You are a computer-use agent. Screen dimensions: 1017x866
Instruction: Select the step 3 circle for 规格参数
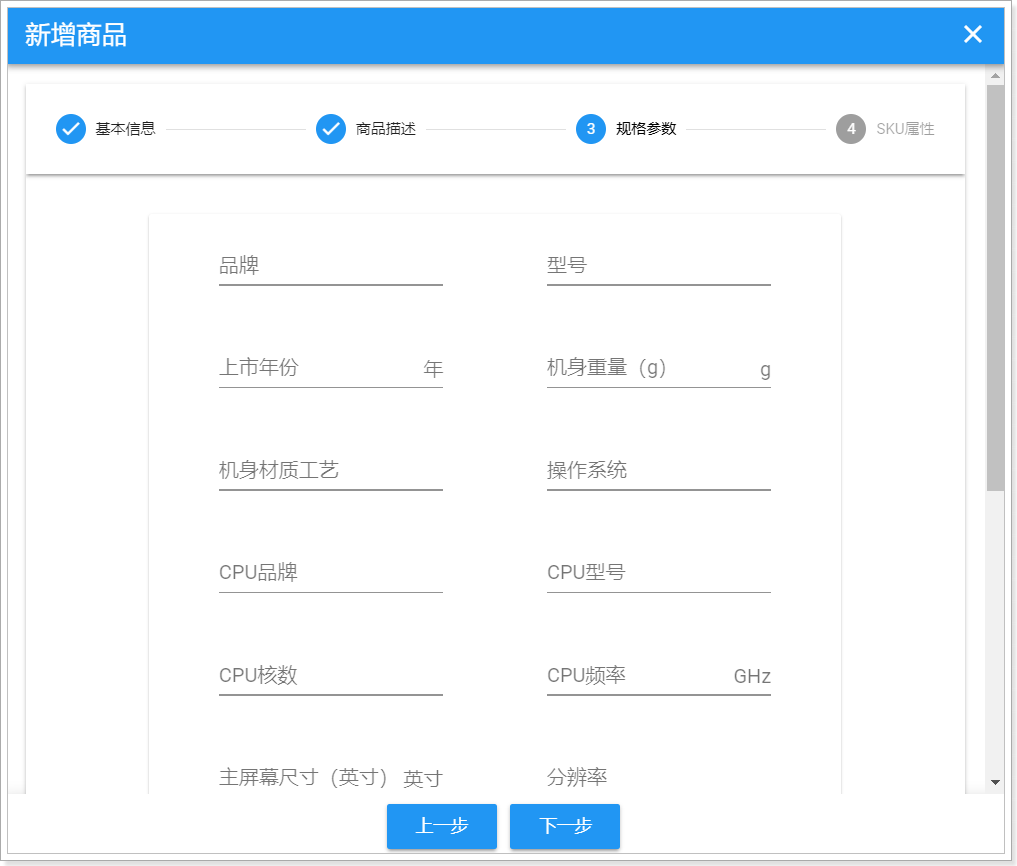[x=589, y=129]
